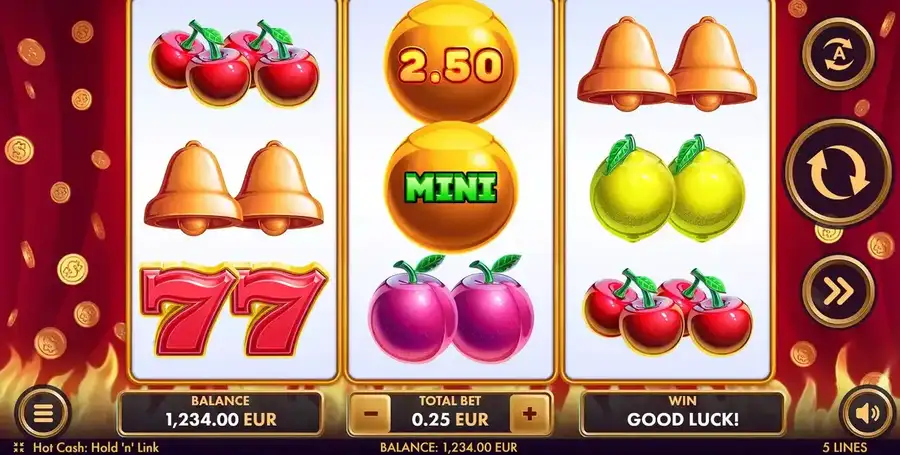Activate turbo mode double-chevron button
Image resolution: width=900 pixels, height=455 pixels.
[x=838, y=291]
